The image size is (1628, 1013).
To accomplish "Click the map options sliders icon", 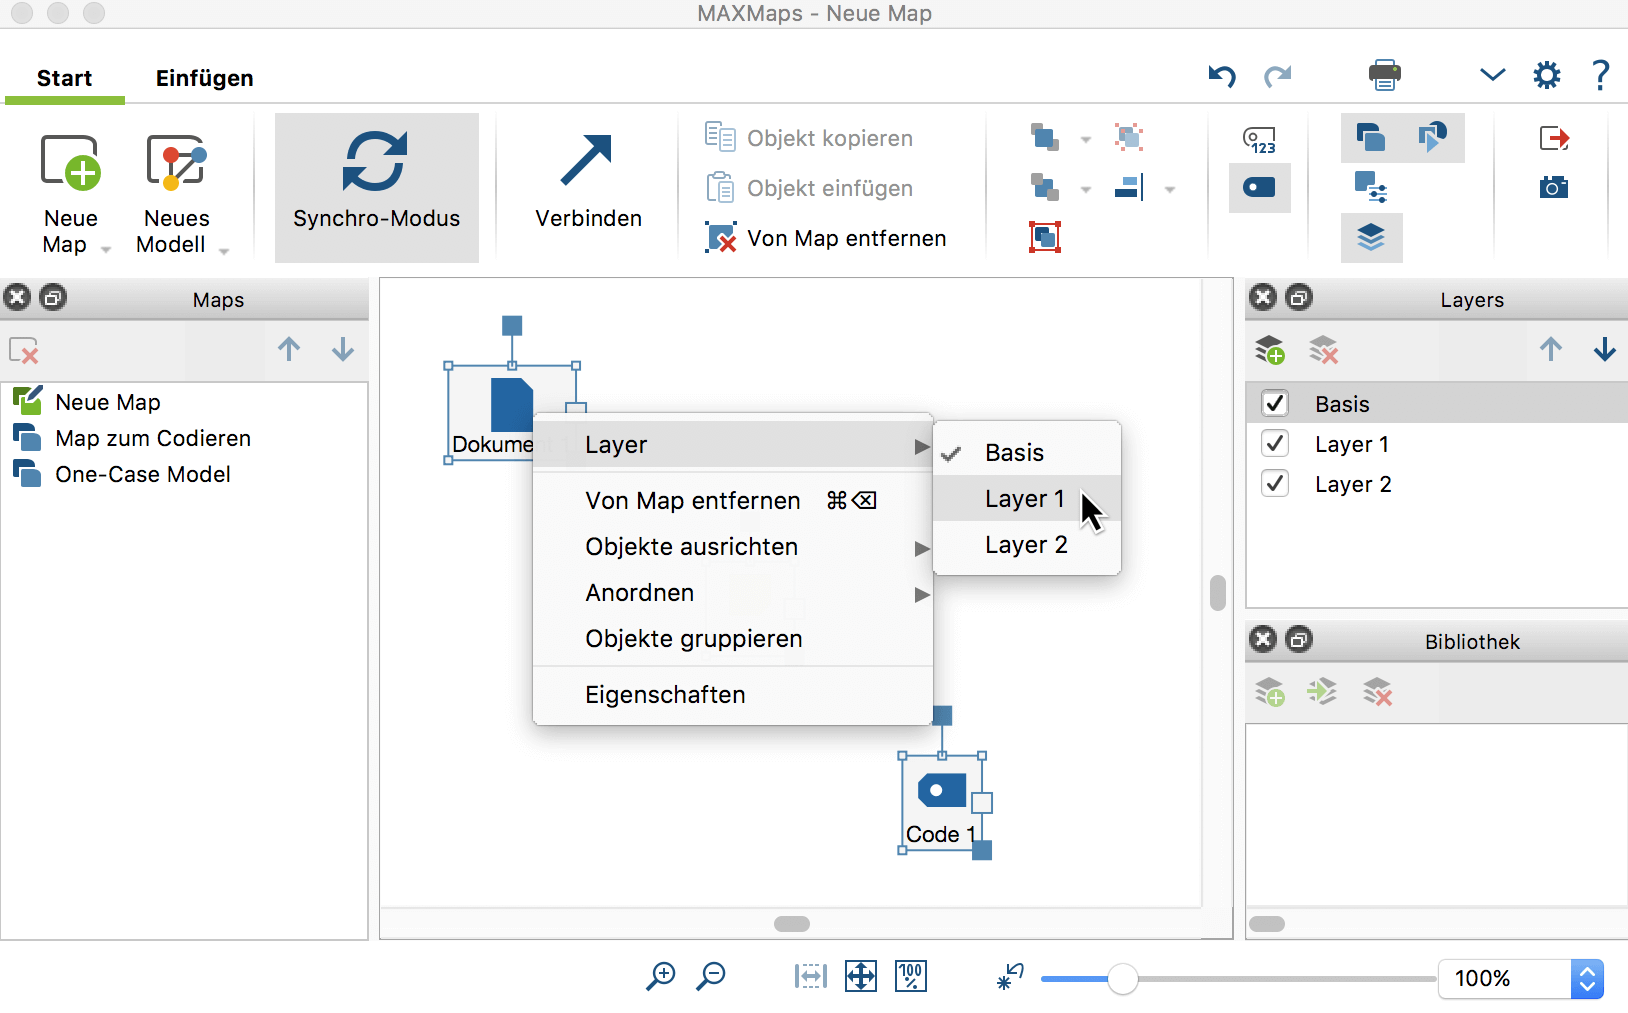I will pyautogui.click(x=1371, y=187).
